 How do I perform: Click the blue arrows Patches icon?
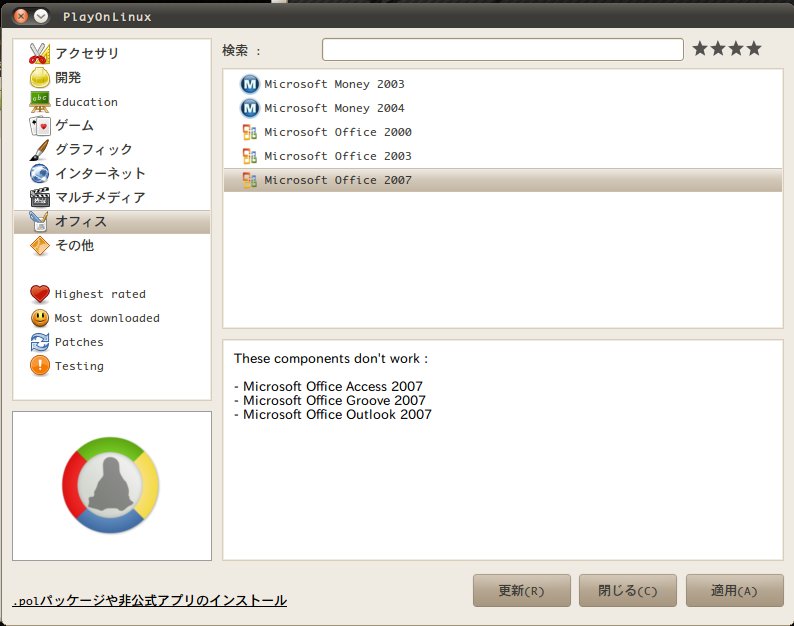click(39, 342)
